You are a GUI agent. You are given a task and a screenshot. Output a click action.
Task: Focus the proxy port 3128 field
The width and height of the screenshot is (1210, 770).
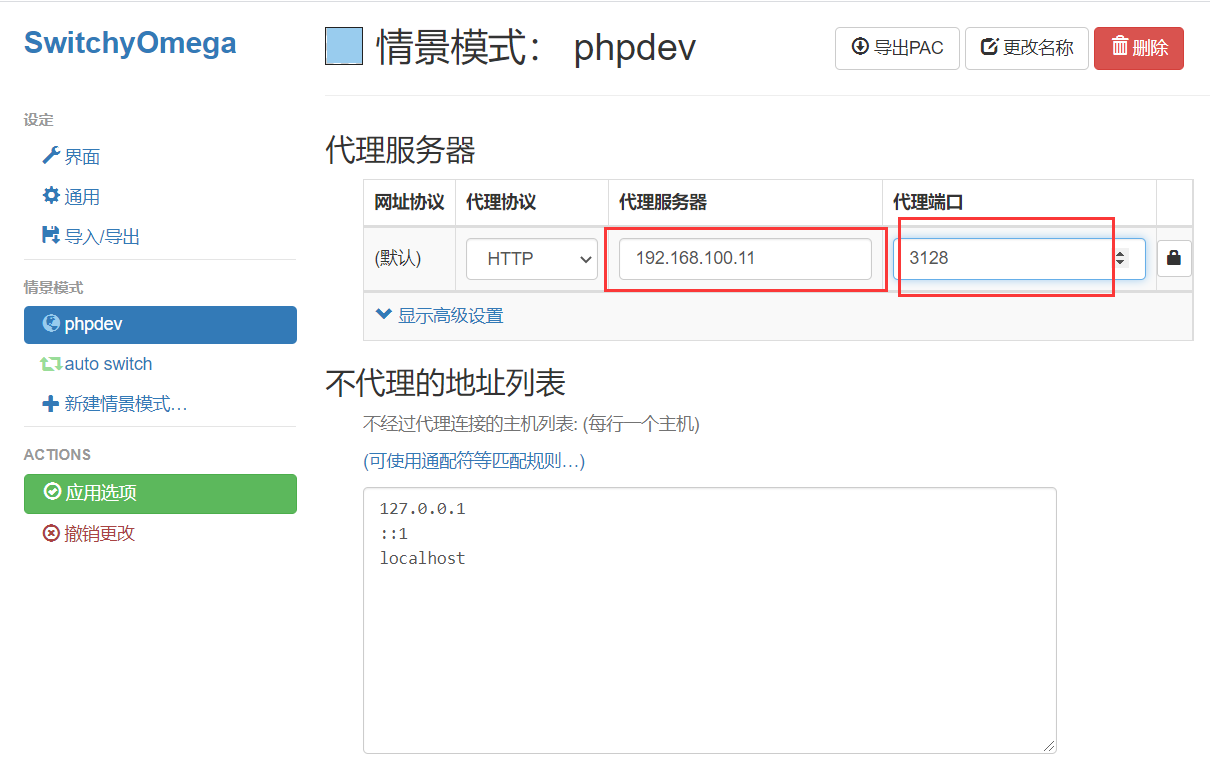coord(1019,258)
